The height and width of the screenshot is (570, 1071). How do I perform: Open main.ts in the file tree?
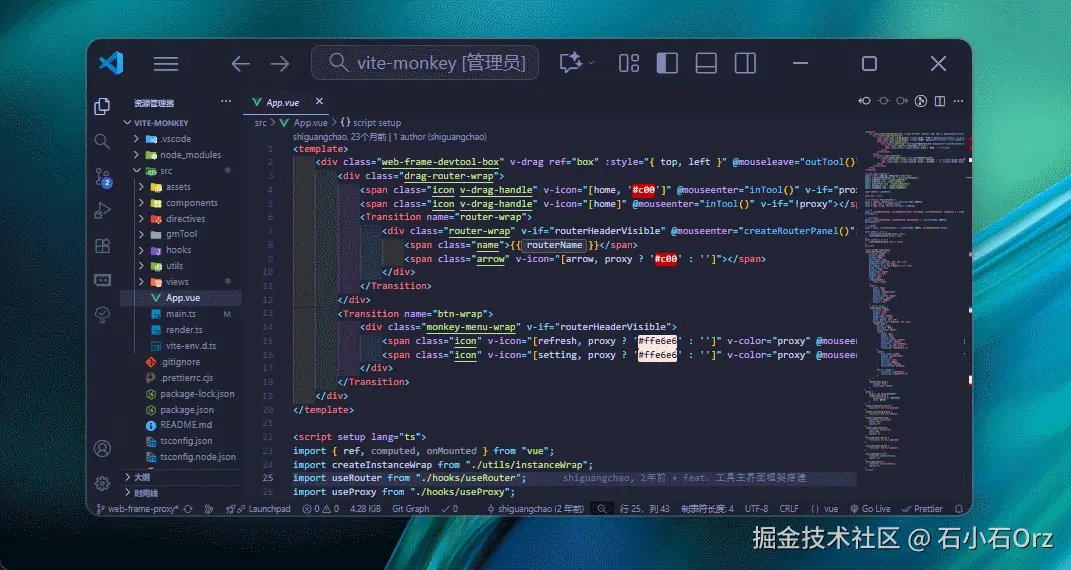[181, 314]
